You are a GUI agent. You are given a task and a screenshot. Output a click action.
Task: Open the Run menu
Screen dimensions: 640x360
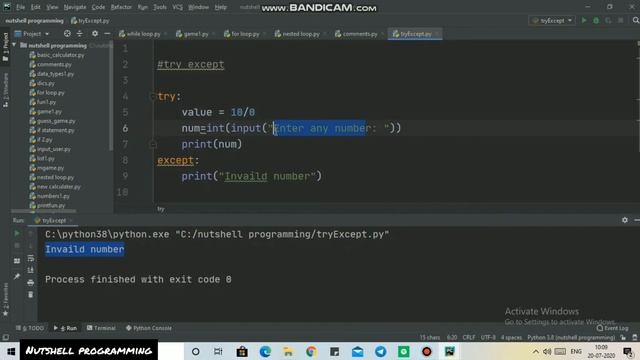[142, 7]
